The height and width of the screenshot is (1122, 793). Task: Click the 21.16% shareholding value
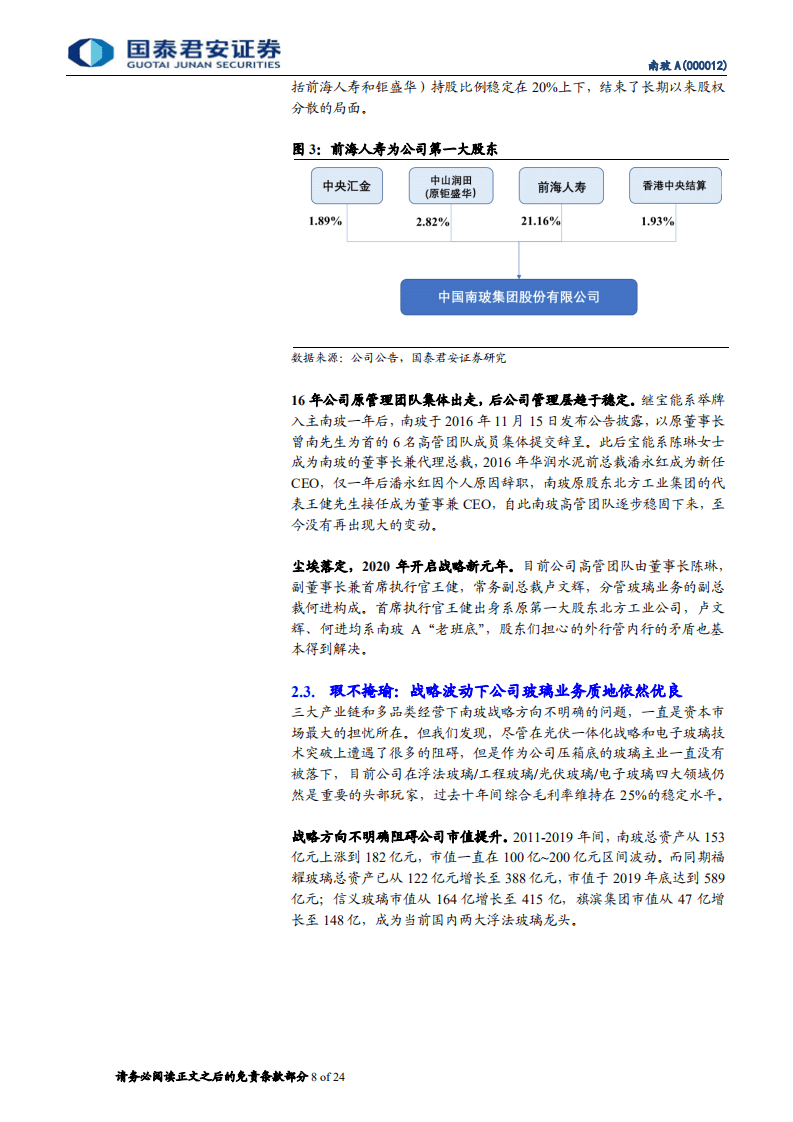[540, 221]
